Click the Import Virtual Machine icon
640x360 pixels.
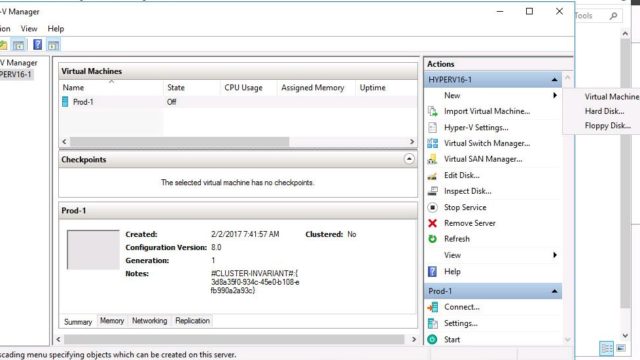pos(433,111)
